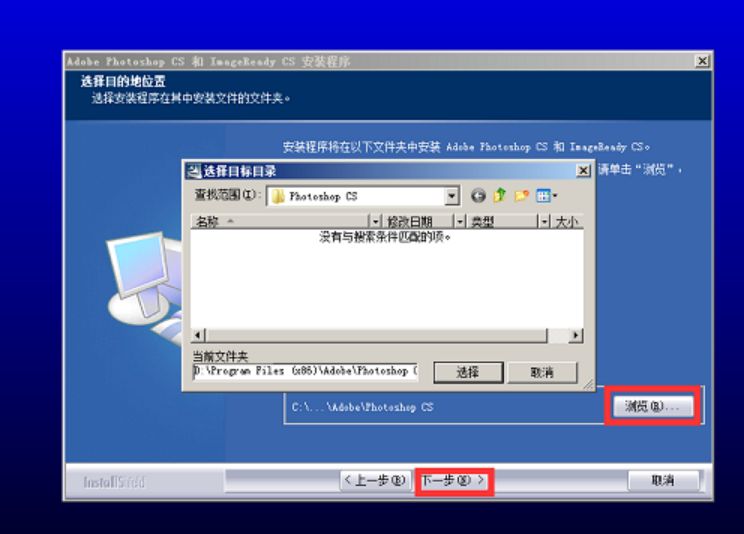Click the folder dialog title bar icon

pyautogui.click(x=193, y=170)
